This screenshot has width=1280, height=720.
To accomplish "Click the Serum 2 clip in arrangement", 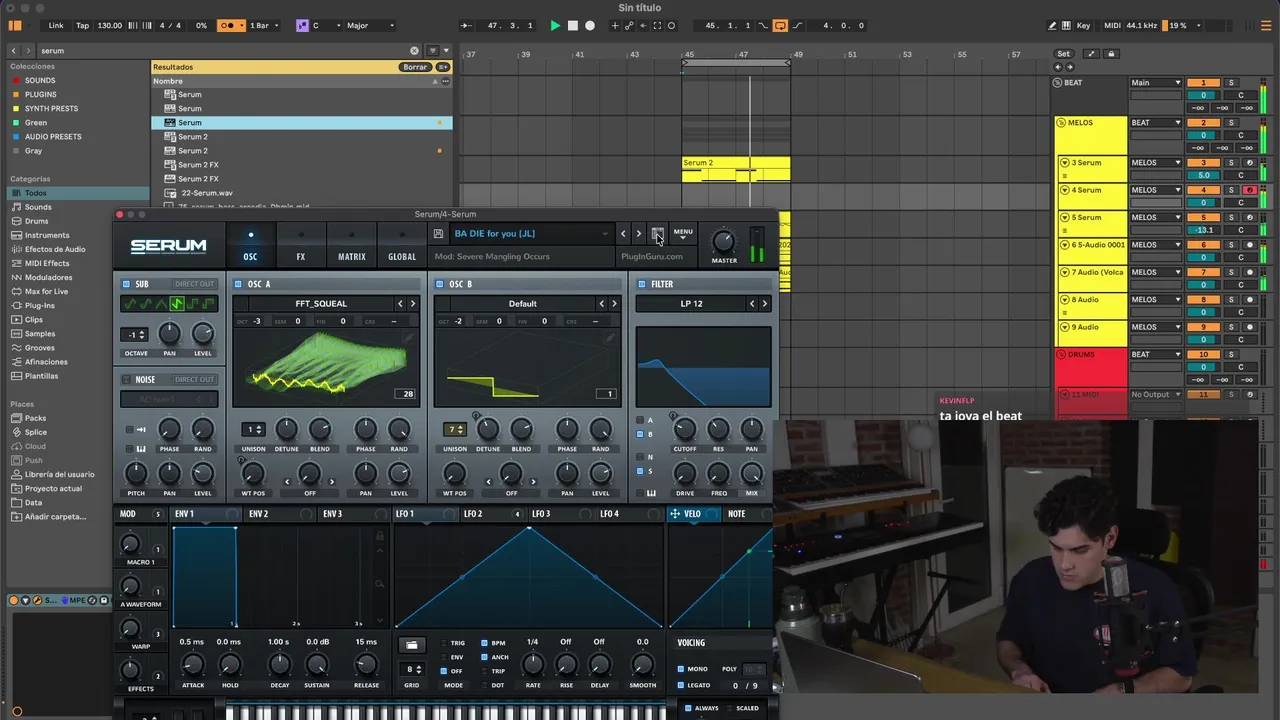I will pyautogui.click(x=736, y=169).
